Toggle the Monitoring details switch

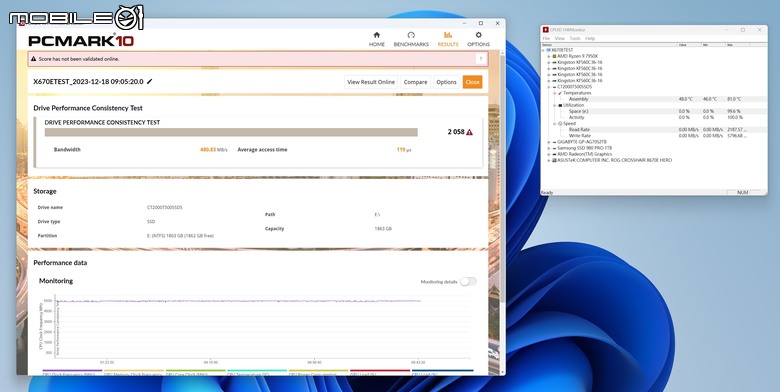point(468,282)
